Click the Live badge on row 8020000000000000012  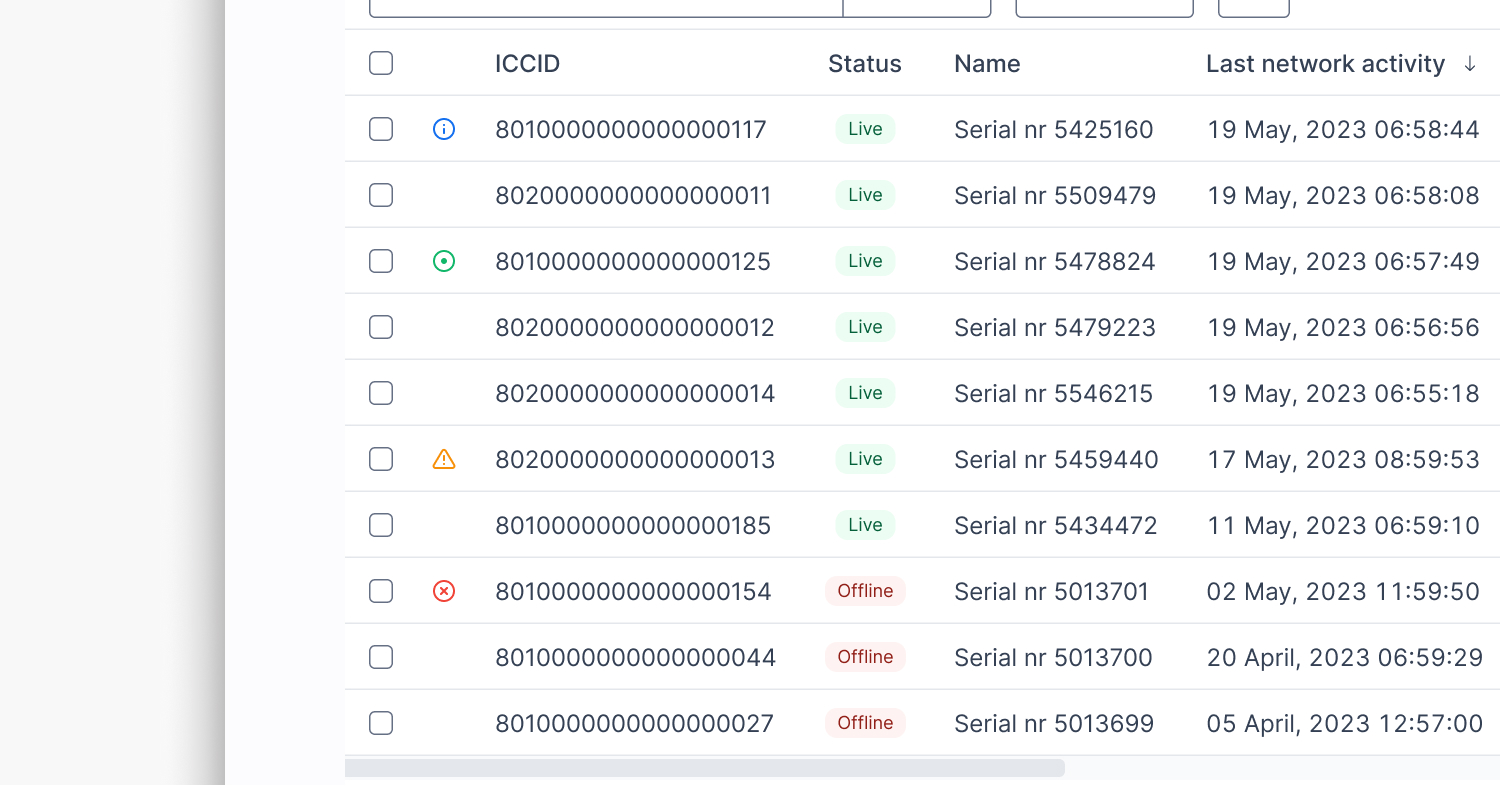[865, 327]
